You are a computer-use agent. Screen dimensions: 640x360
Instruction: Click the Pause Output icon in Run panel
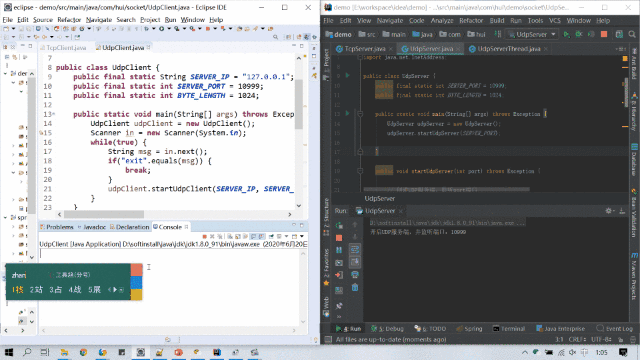(x=339, y=250)
